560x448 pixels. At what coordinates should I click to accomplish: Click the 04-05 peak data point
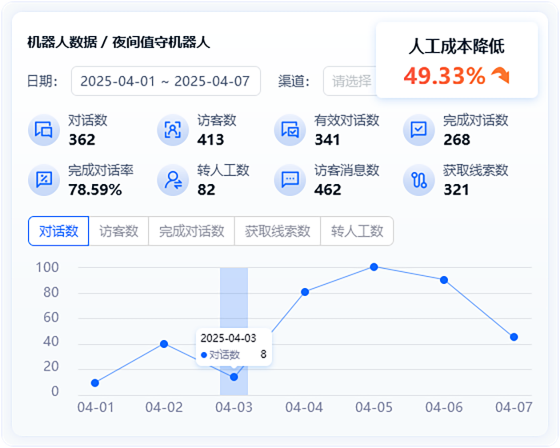coord(374,267)
